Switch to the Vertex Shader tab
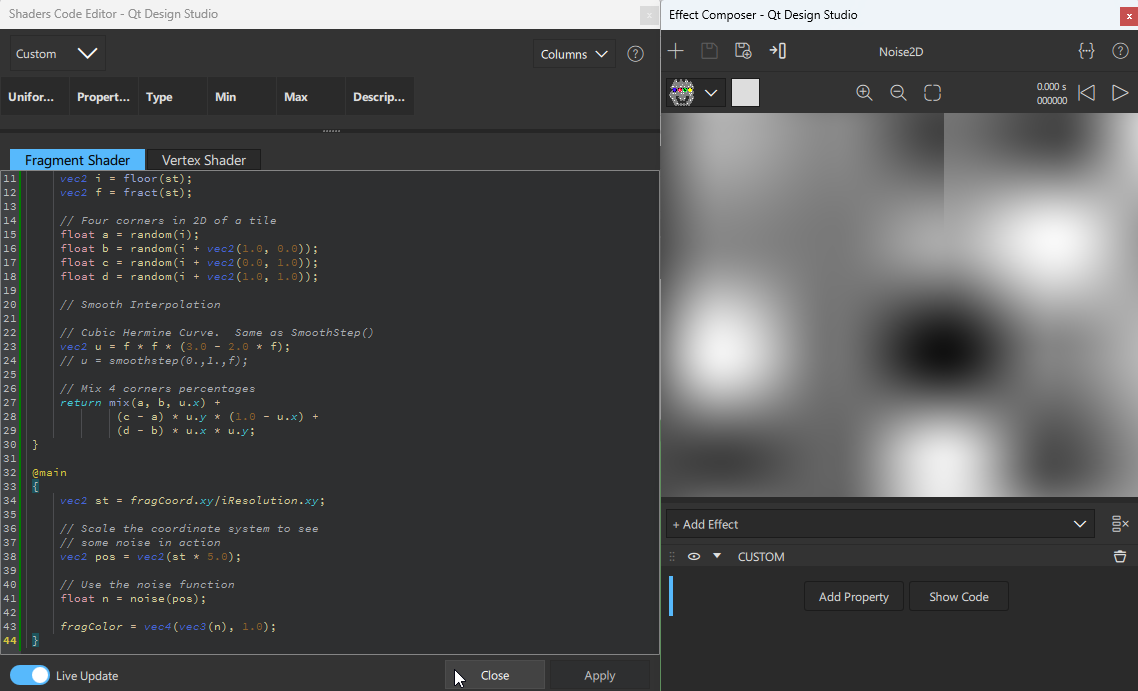 tap(203, 160)
